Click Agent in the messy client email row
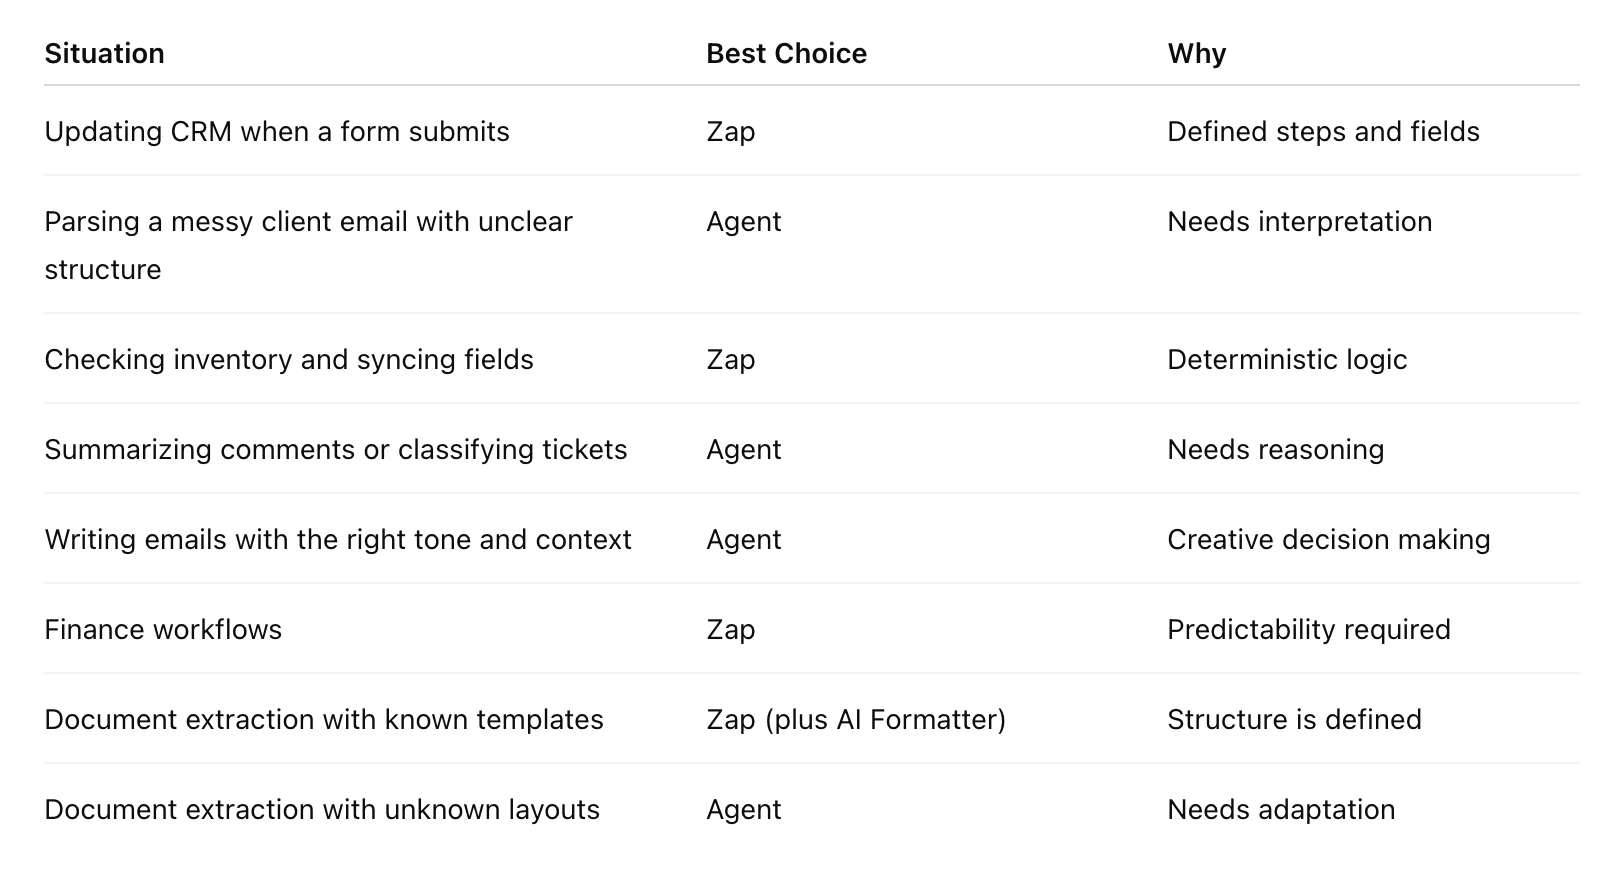Viewport: 1606px width, 892px height. point(743,221)
